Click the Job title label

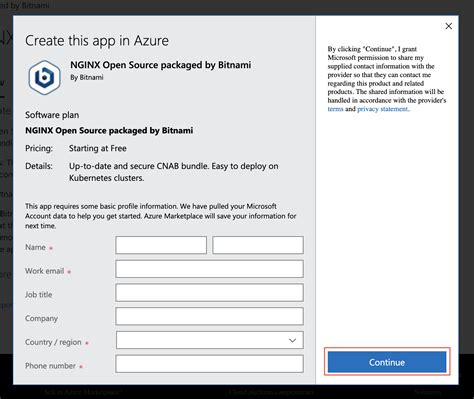[39, 295]
